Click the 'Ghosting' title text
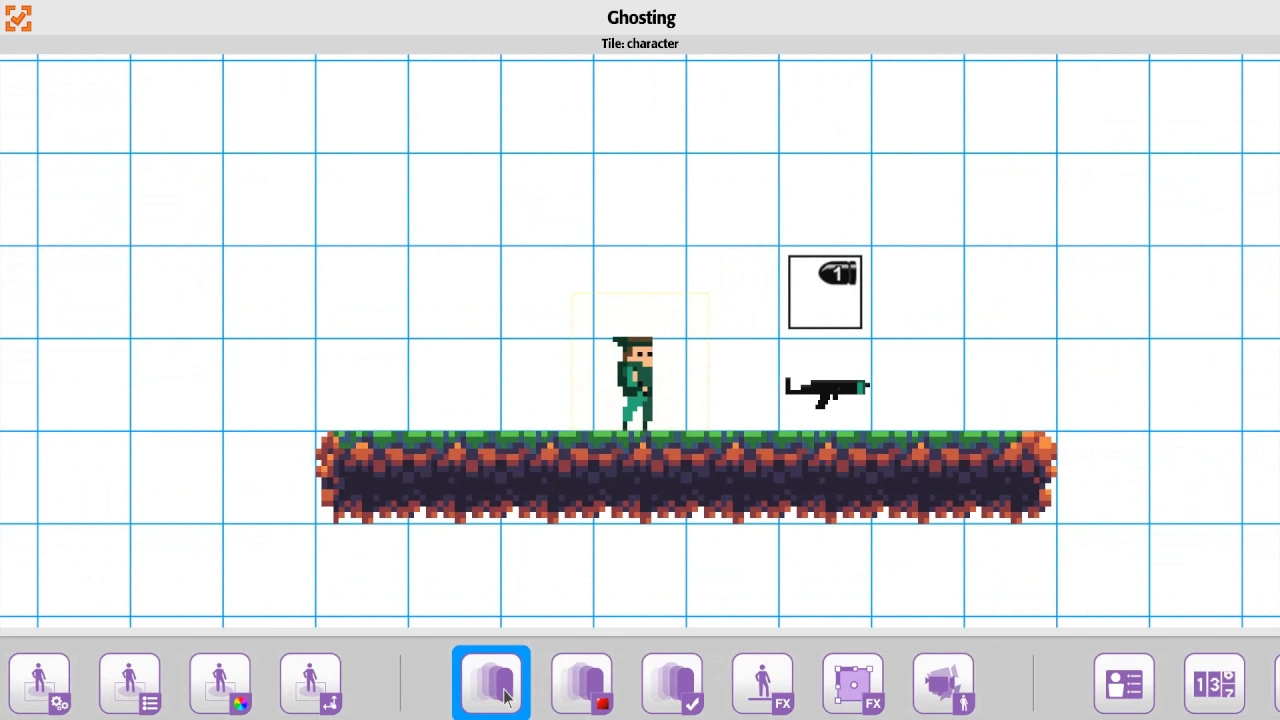This screenshot has width=1280, height=720. pyautogui.click(x=641, y=17)
